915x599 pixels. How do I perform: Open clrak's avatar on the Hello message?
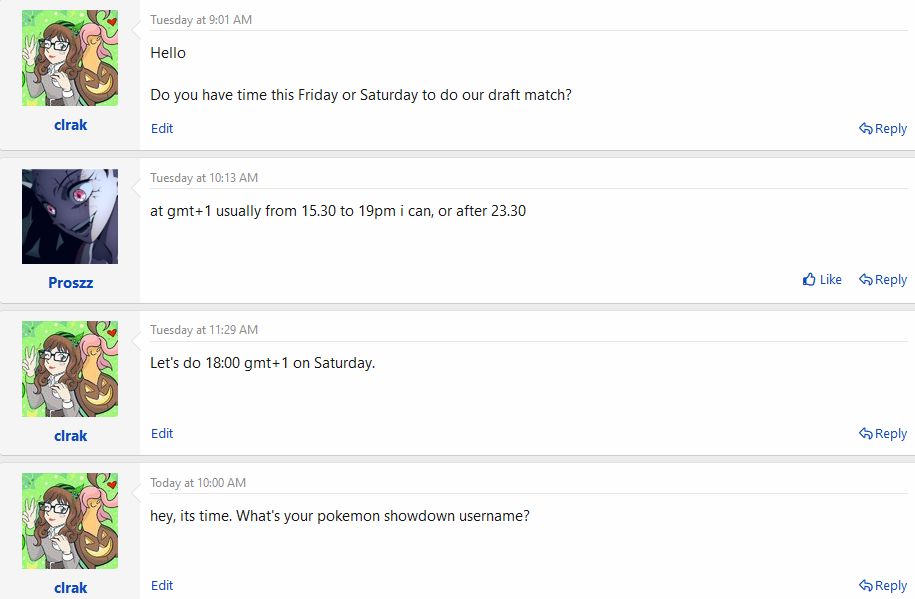tap(70, 58)
